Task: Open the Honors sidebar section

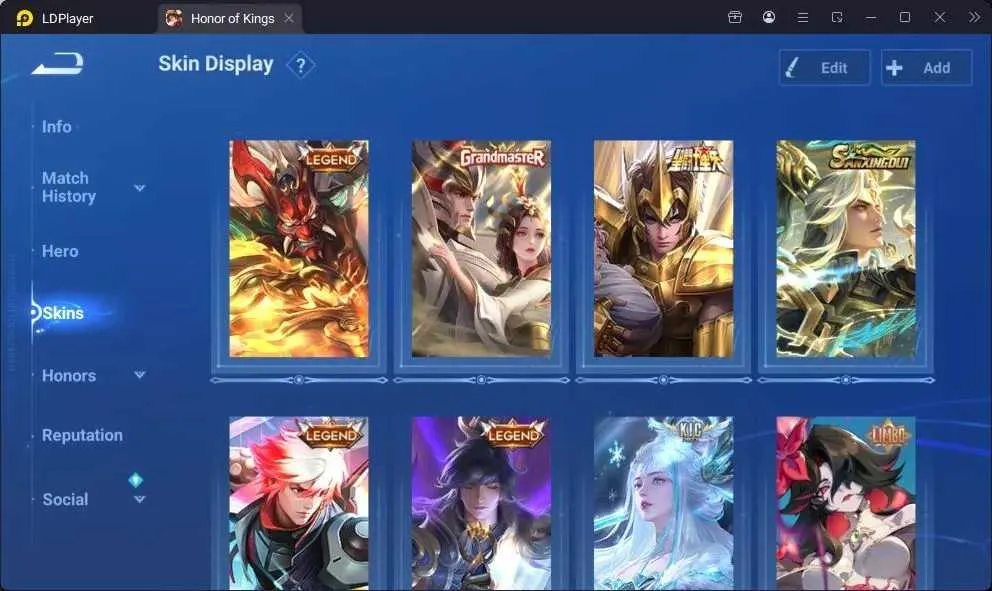Action: pyautogui.click(x=69, y=375)
